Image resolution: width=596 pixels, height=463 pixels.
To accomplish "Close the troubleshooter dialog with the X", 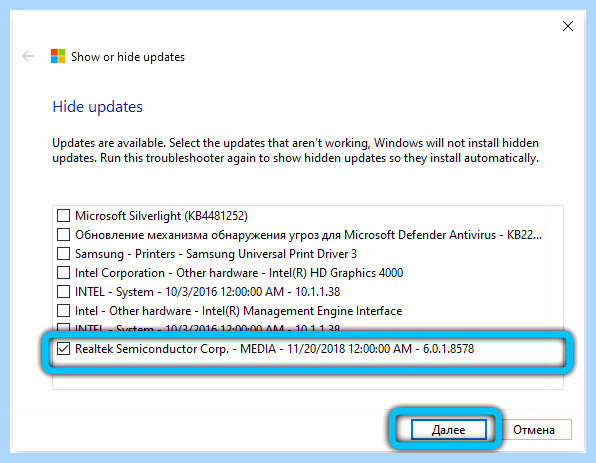I will click(x=568, y=26).
